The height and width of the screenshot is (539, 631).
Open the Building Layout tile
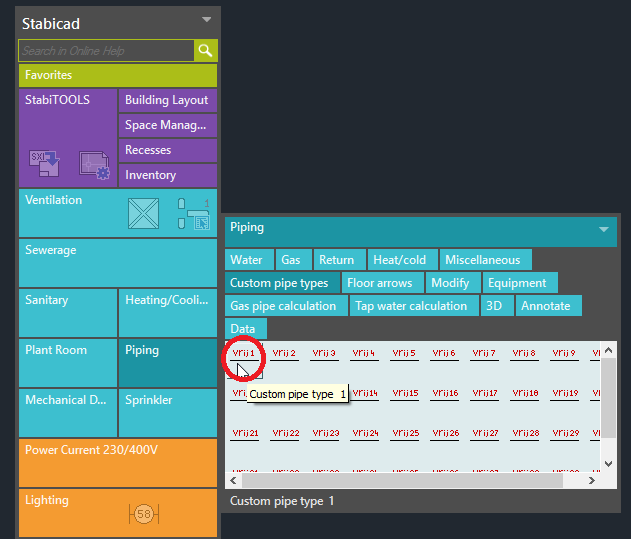click(x=168, y=100)
